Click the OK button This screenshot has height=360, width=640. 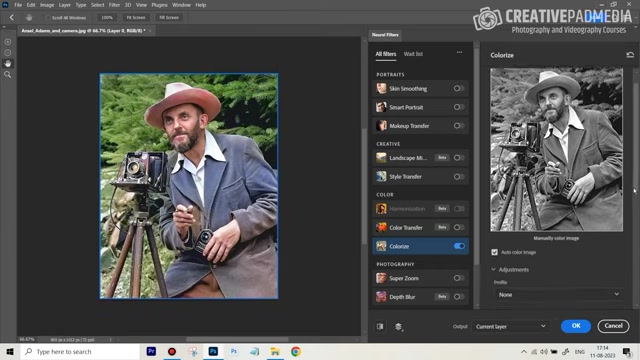point(576,326)
